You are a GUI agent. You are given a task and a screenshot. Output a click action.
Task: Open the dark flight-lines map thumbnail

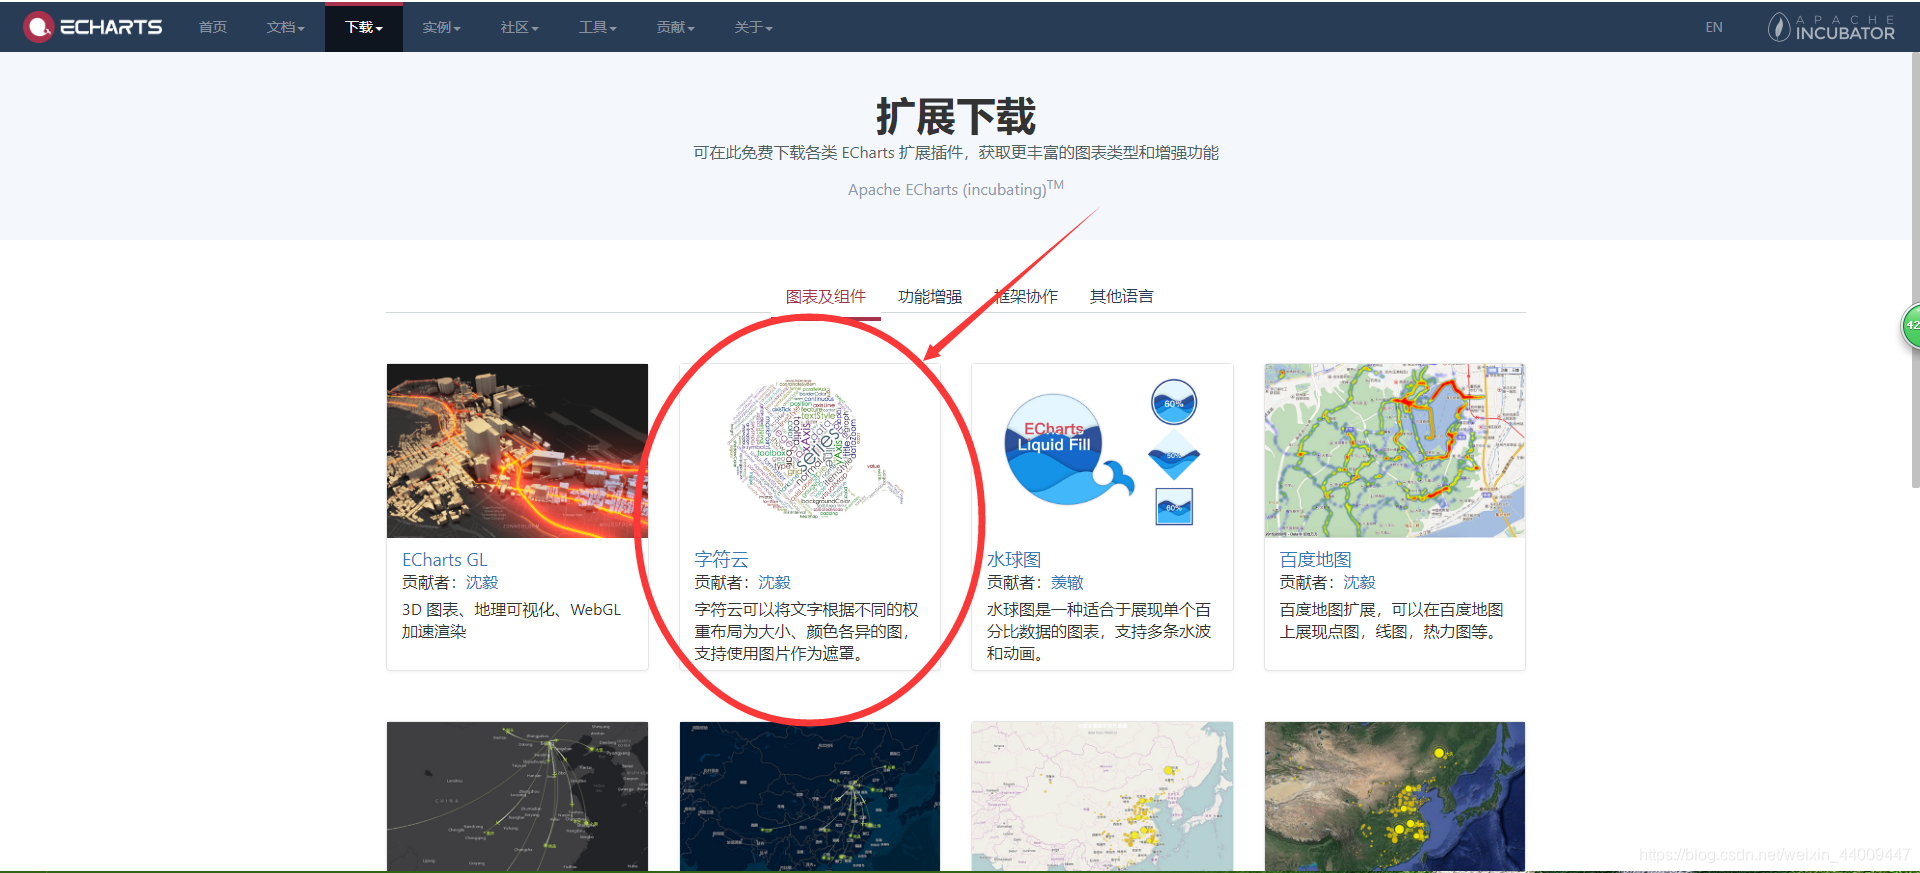(x=517, y=797)
